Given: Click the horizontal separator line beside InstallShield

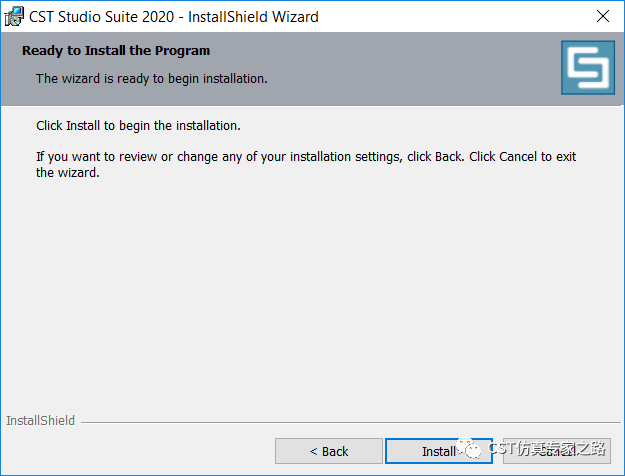Looking at the screenshot, I should click(x=351, y=422).
